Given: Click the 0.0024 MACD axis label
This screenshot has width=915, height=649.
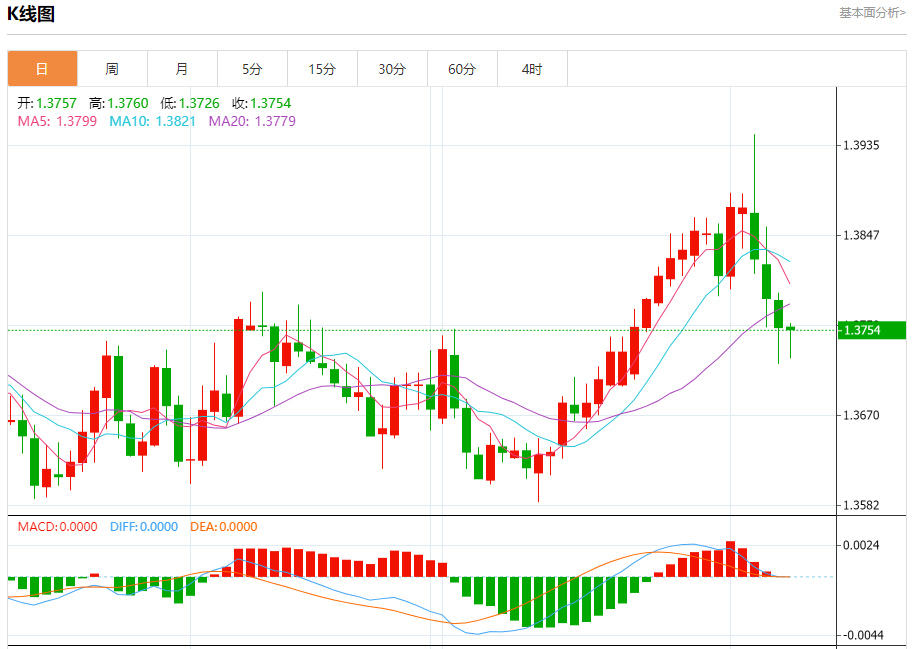Looking at the screenshot, I should pyautogui.click(x=861, y=546).
